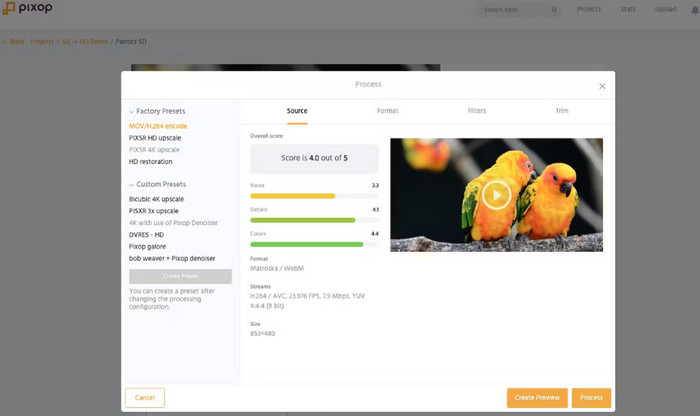This screenshot has width=700, height=416.
Task: Cancel the processing dialog
Action: point(145,397)
